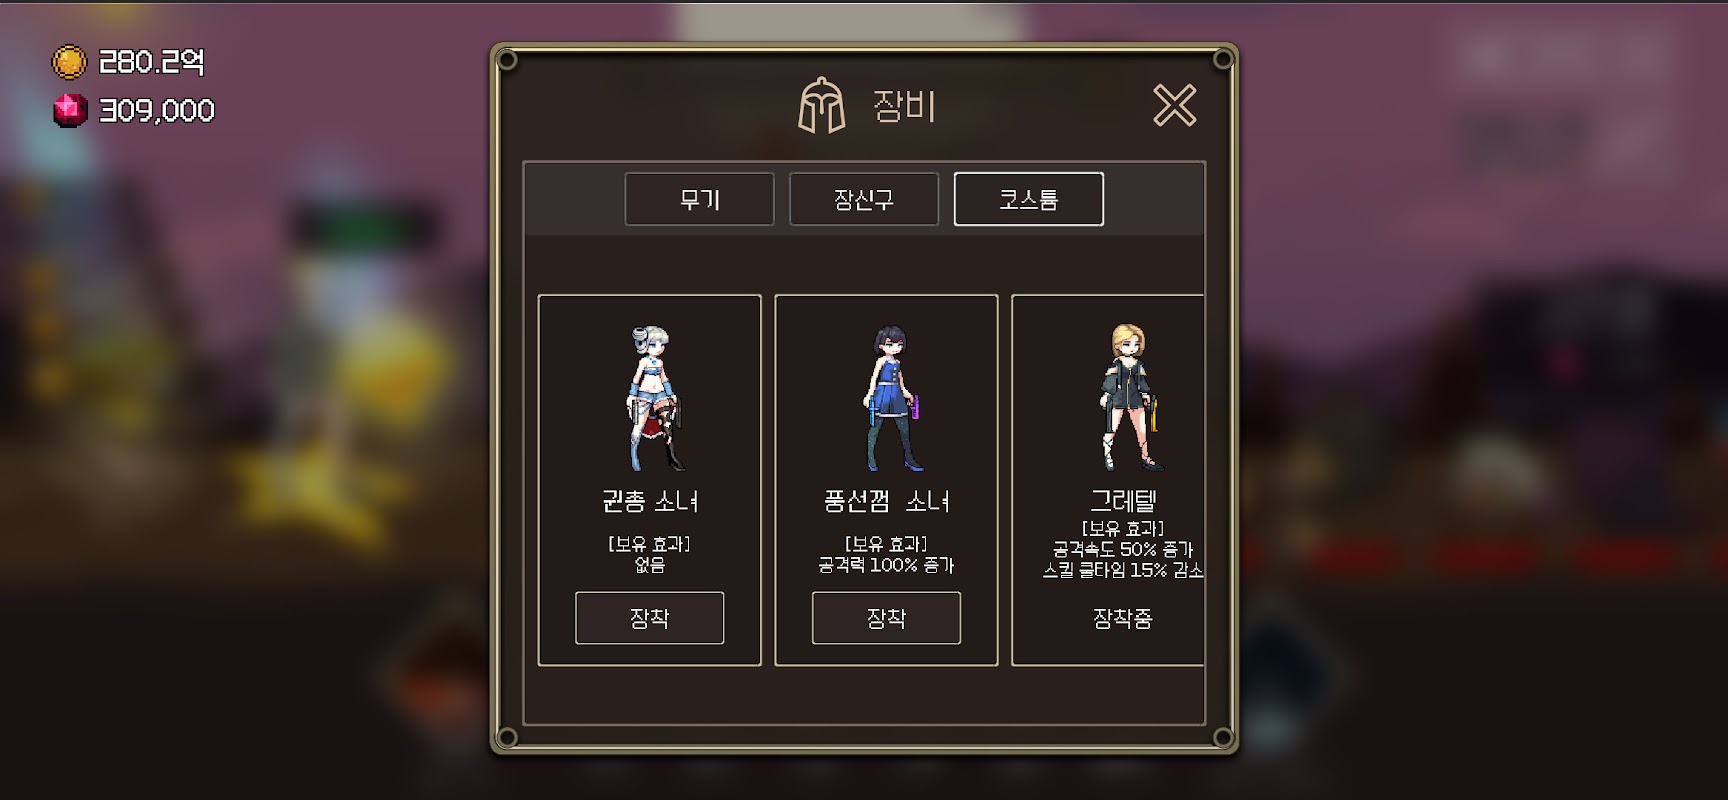Tap the 280.2억 gold amount
The image size is (1728, 800).
click(152, 62)
